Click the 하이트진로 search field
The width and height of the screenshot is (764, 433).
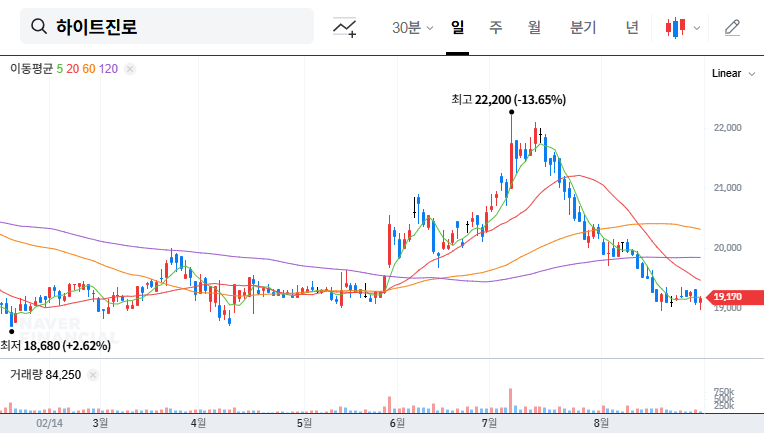tap(167, 26)
